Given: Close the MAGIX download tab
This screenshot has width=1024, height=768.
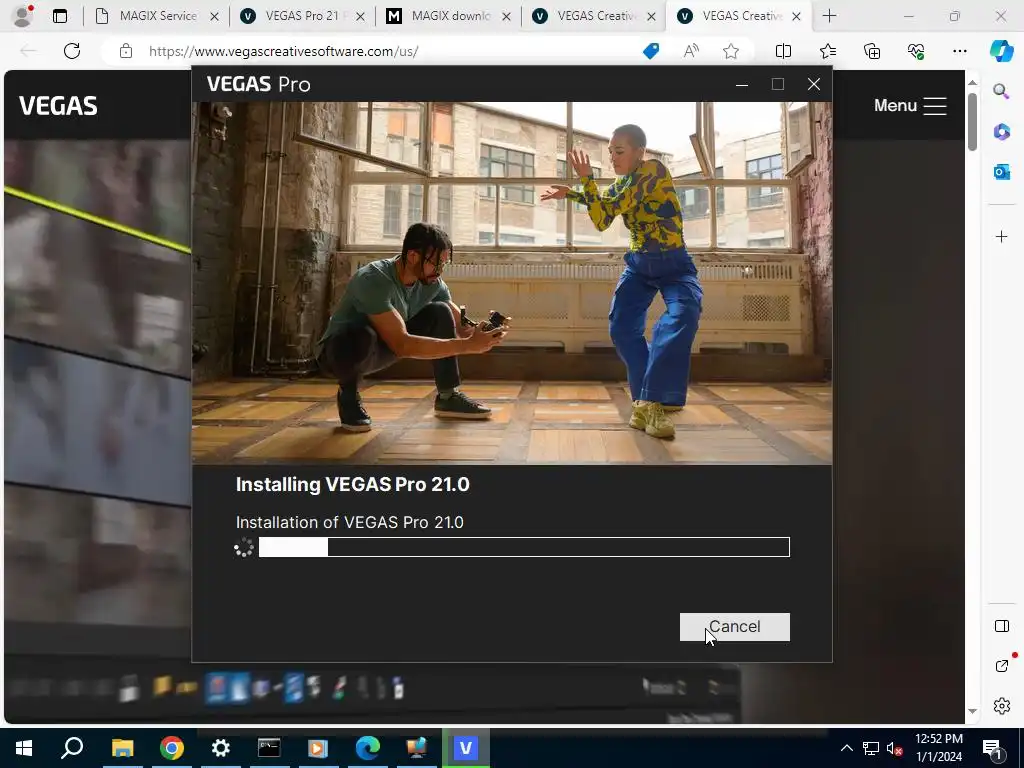Looking at the screenshot, I should tap(506, 17).
